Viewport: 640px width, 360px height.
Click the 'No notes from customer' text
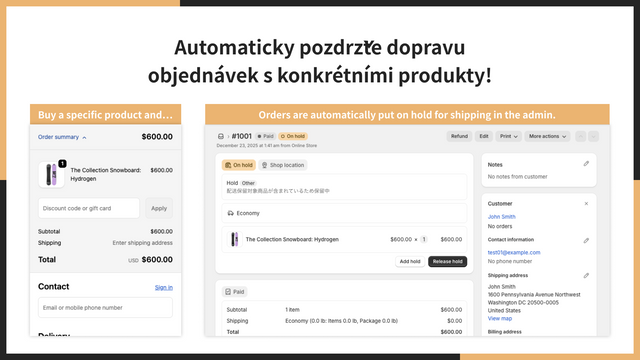pyautogui.click(x=518, y=177)
